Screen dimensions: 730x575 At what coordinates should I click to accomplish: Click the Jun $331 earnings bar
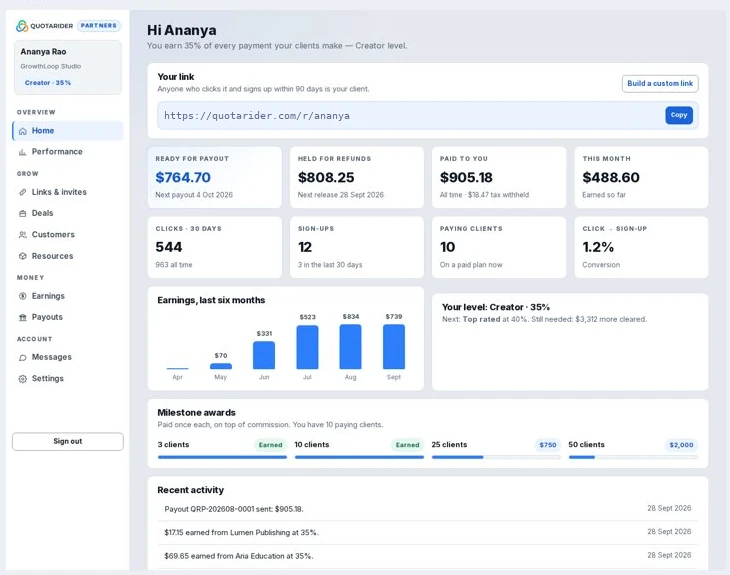coord(264,355)
